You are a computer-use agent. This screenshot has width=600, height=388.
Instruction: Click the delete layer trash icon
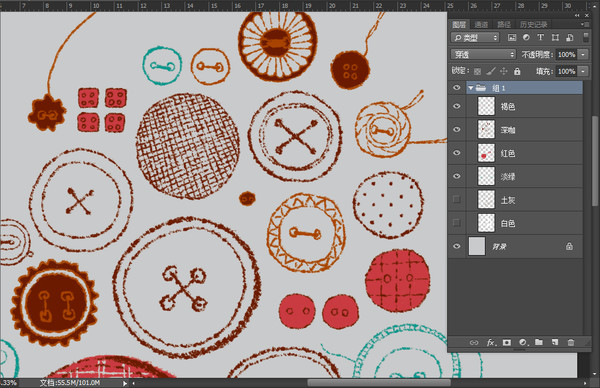pyautogui.click(x=571, y=342)
